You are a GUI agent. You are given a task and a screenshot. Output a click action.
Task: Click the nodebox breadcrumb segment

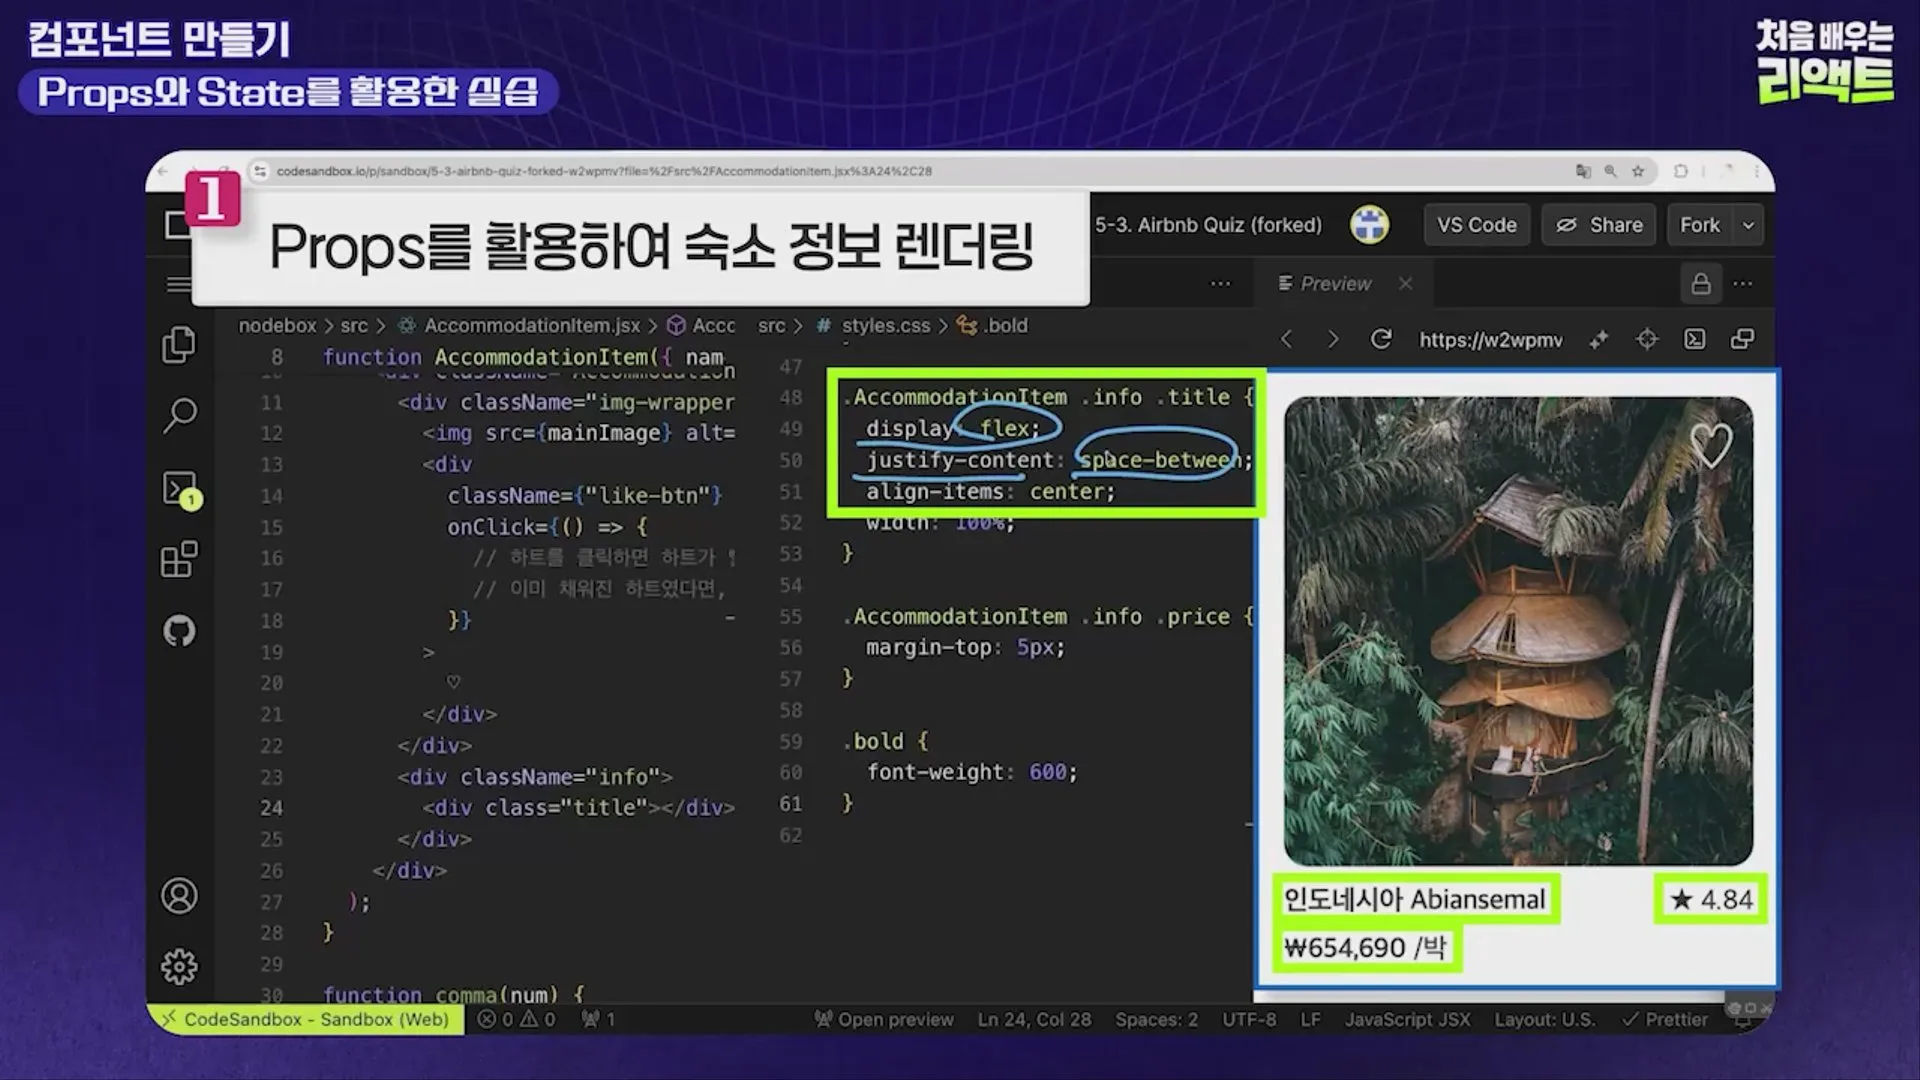(277, 325)
